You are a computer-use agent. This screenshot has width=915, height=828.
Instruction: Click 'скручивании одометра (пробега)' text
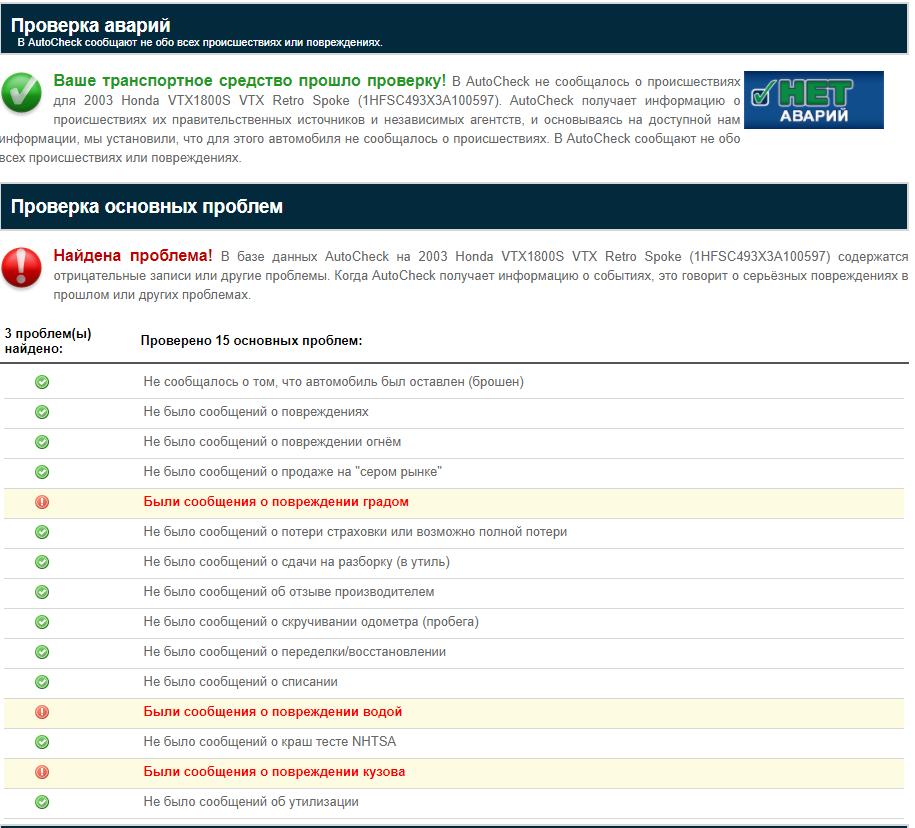pyautogui.click(x=380, y=622)
